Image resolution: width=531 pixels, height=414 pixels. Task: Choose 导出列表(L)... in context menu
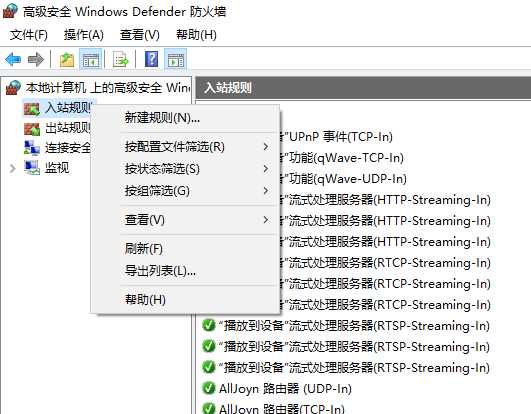(185, 270)
